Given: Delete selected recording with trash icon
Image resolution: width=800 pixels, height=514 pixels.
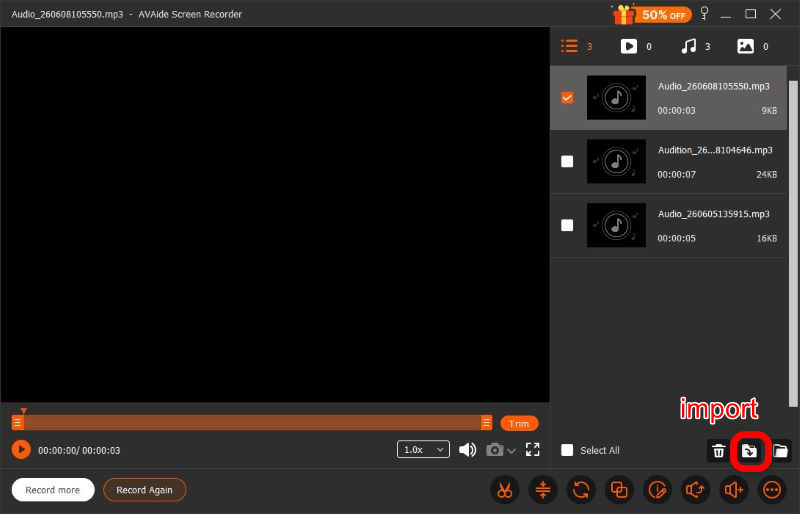Looking at the screenshot, I should (x=718, y=451).
